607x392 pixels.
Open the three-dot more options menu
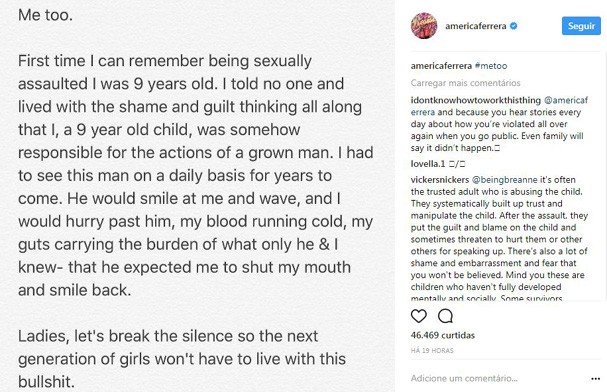(596, 378)
